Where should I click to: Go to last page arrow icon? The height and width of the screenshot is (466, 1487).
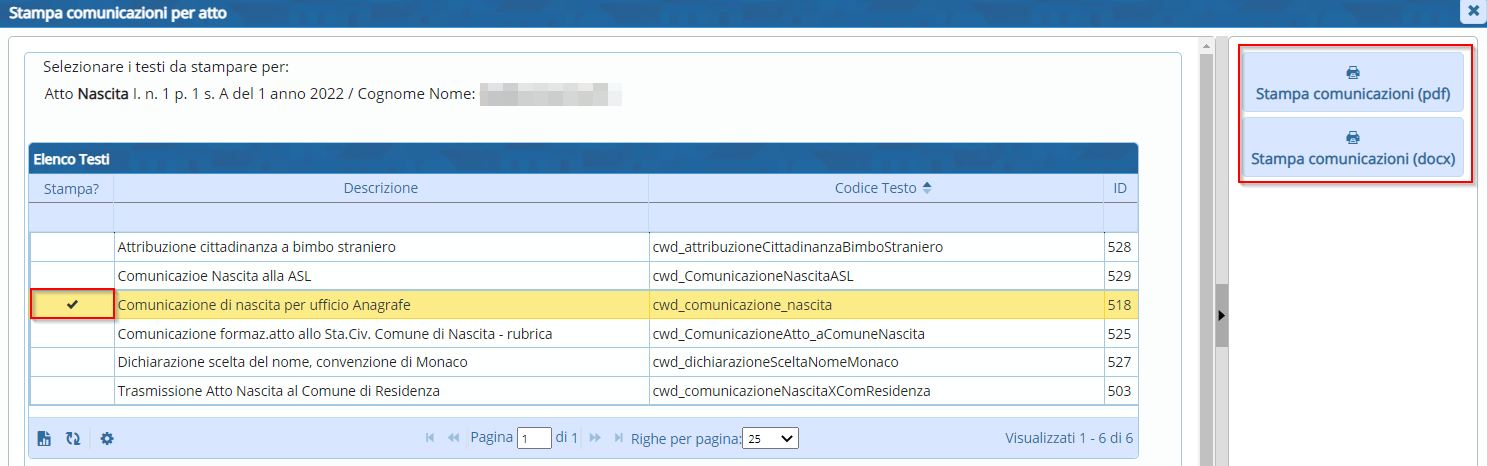[618, 438]
